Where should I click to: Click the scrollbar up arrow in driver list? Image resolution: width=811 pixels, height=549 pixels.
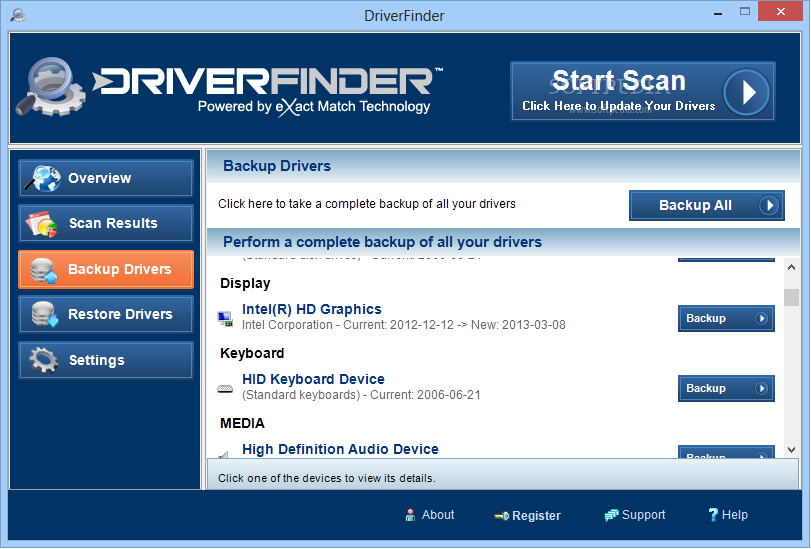(x=791, y=267)
